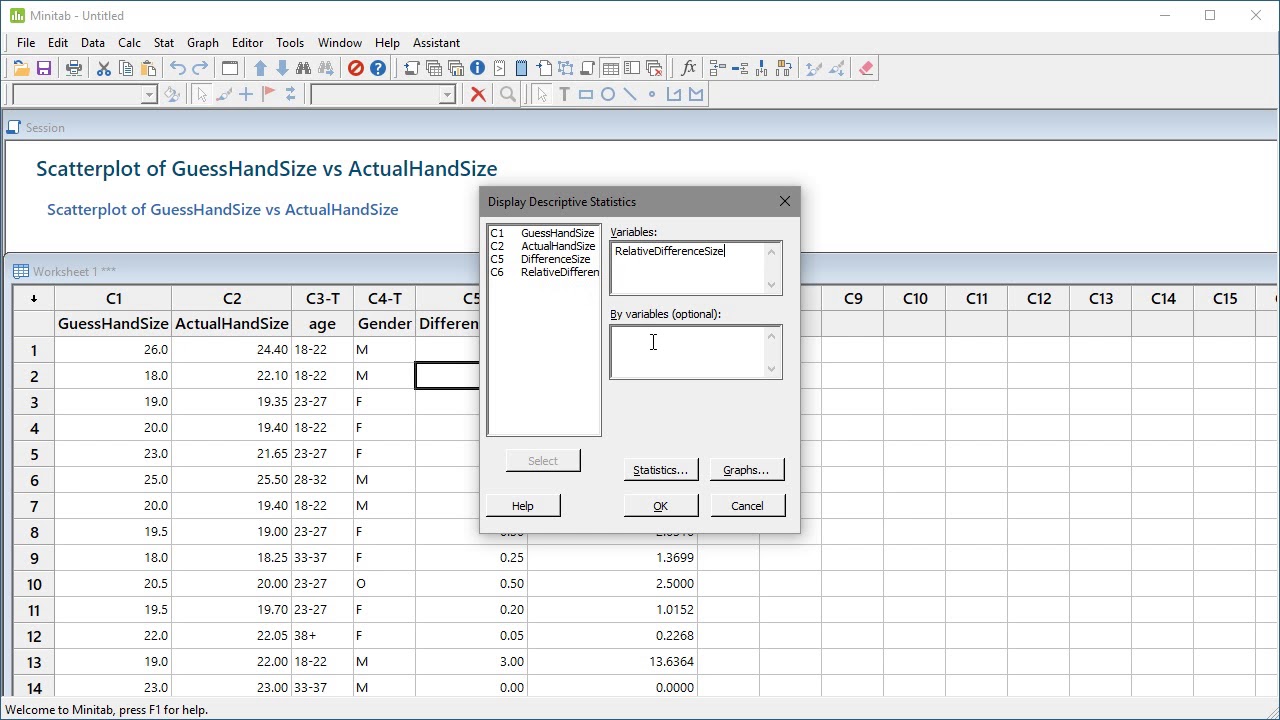Redo the last undone action
Viewport: 1280px width, 720px height.
(x=200, y=69)
